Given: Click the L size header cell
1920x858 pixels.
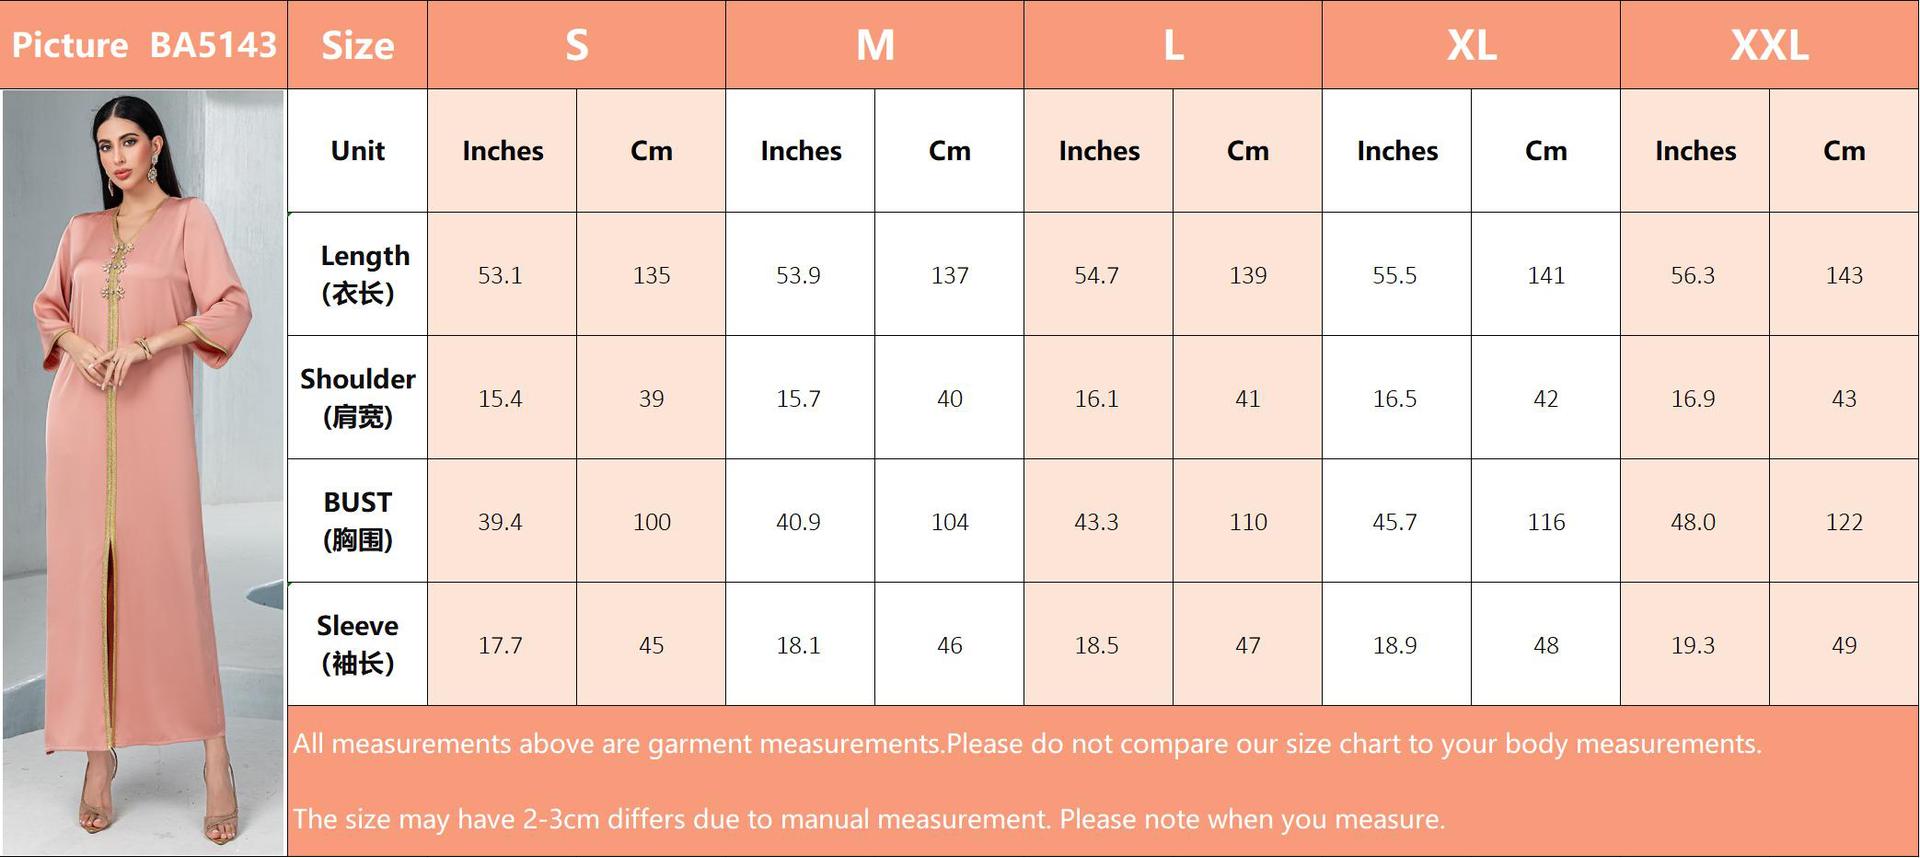Looking at the screenshot, I should pos(1172,45).
